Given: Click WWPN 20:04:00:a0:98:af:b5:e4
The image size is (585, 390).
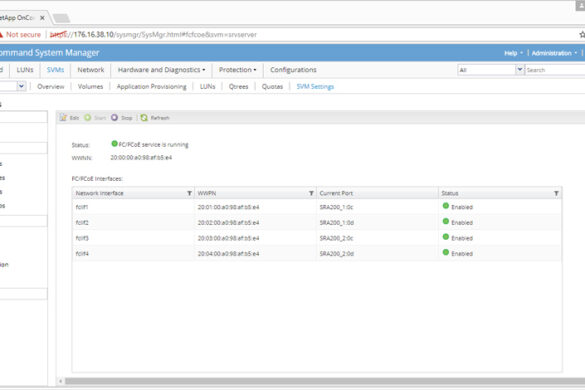Looking at the screenshot, I should coord(228,254).
